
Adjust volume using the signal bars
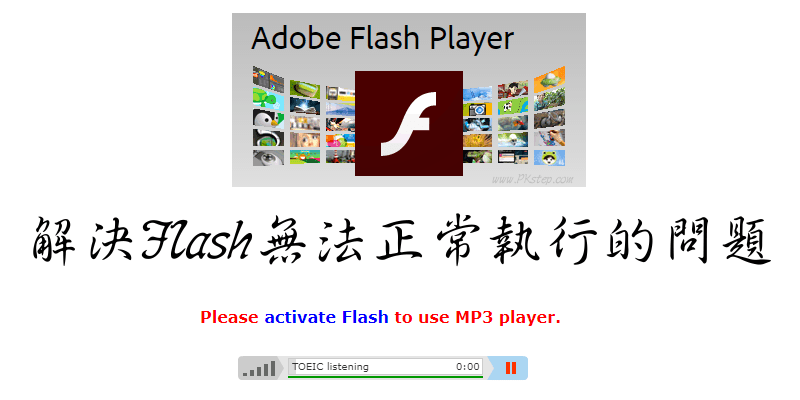[259, 368]
